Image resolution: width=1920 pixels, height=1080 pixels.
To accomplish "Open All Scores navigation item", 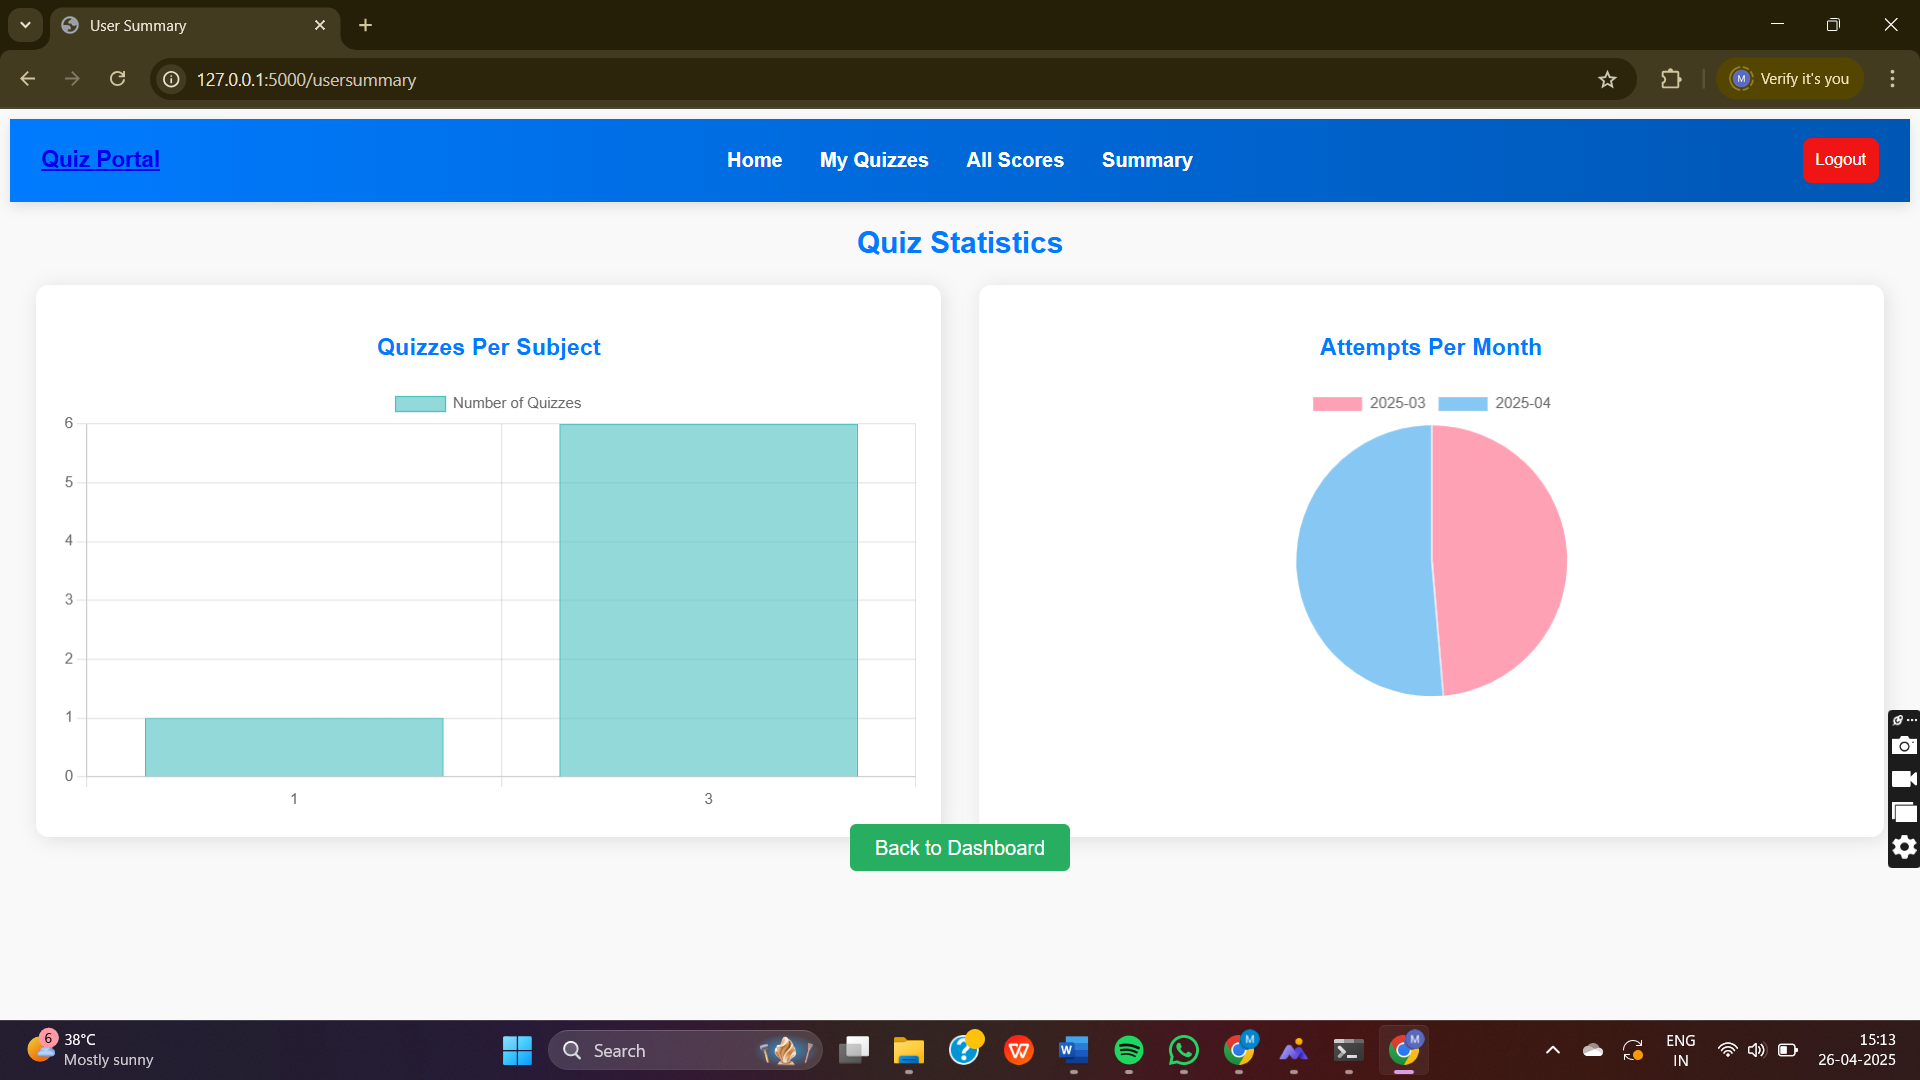I will (1014, 160).
